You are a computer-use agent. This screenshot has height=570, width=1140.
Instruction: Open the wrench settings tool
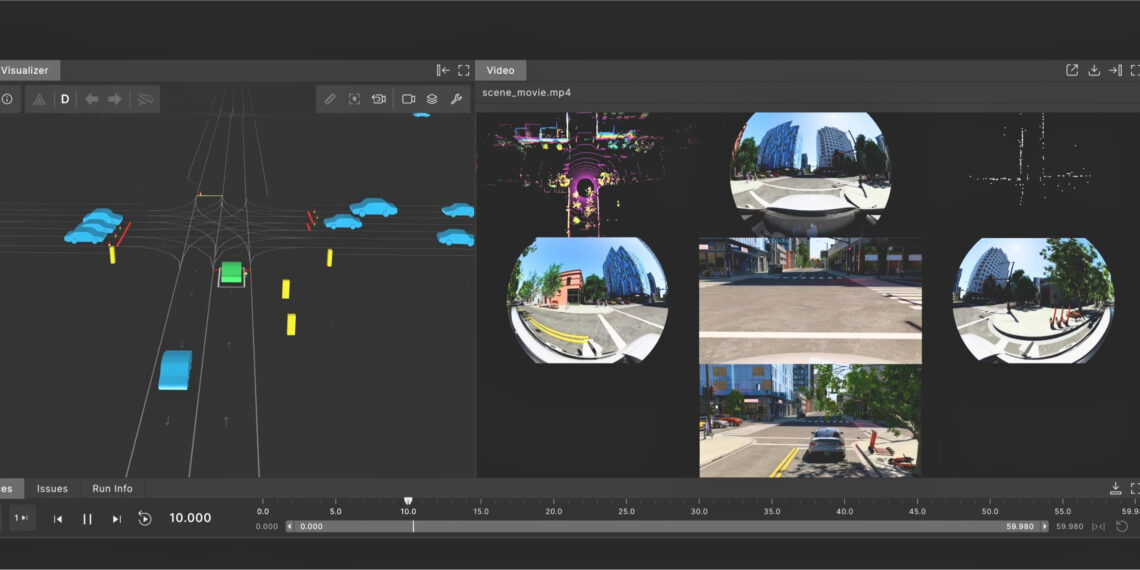pyautogui.click(x=456, y=99)
